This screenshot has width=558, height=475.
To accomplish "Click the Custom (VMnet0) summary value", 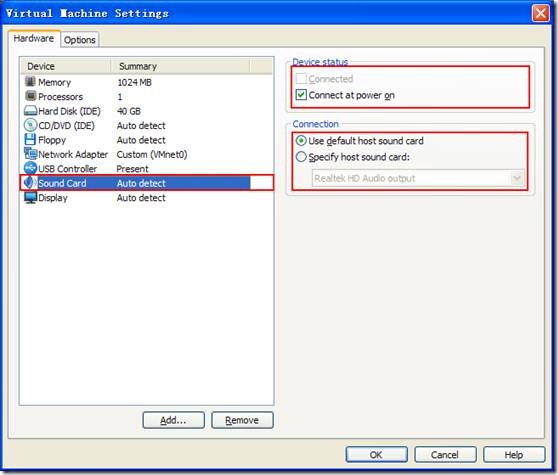I will click(152, 154).
